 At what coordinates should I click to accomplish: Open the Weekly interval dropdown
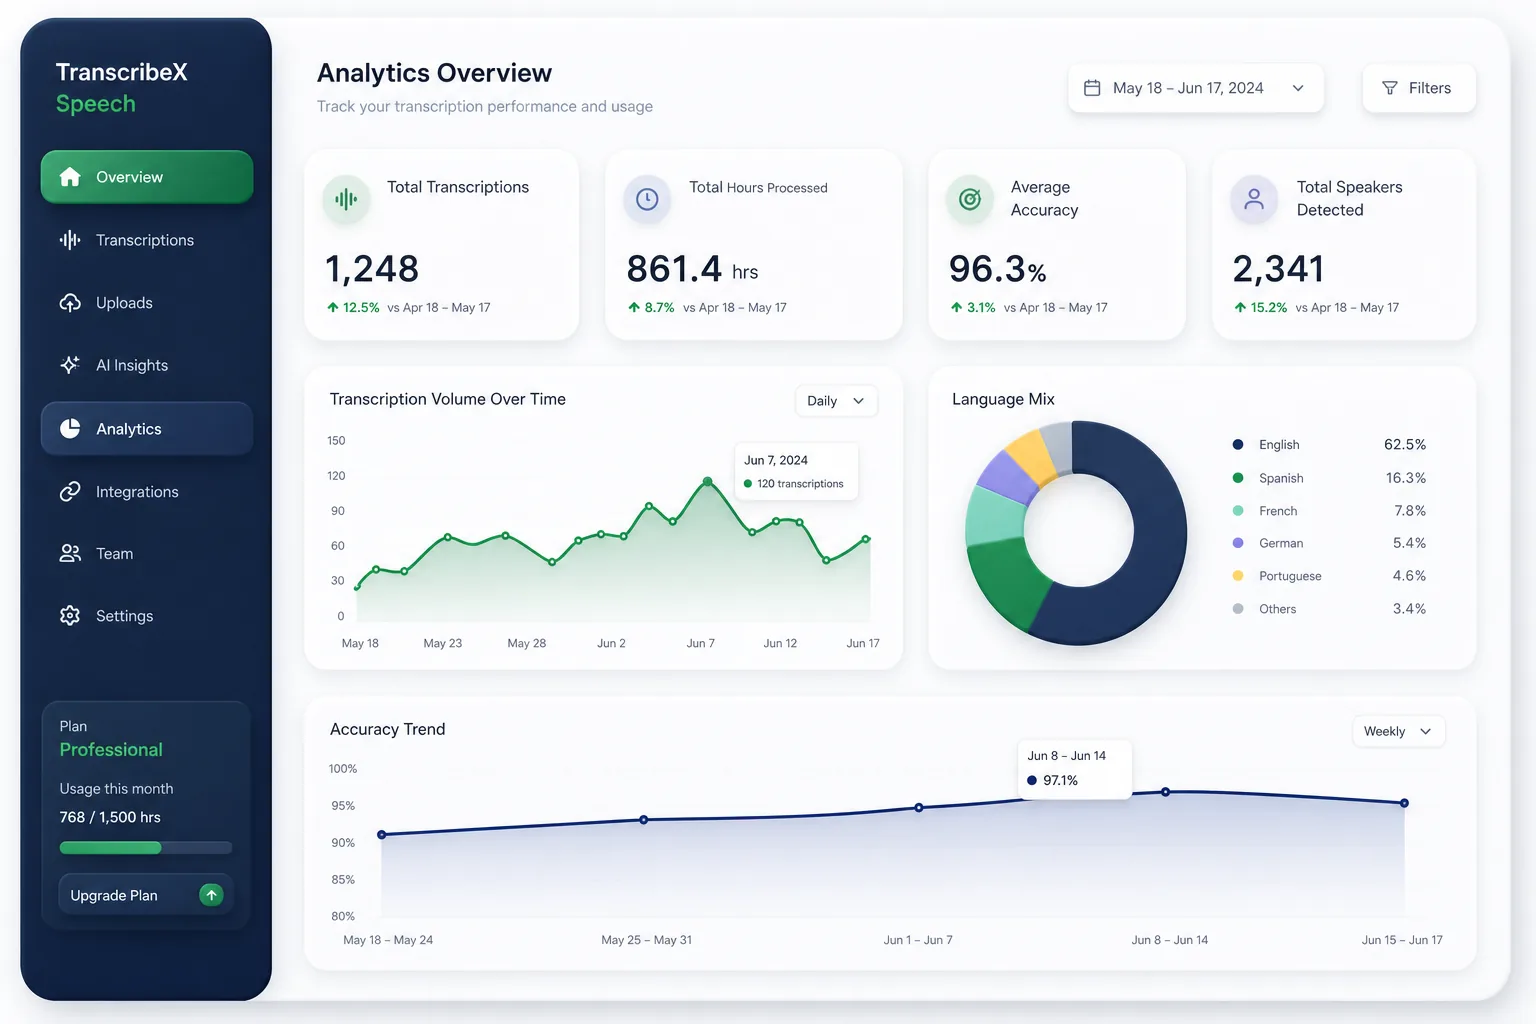1398,731
